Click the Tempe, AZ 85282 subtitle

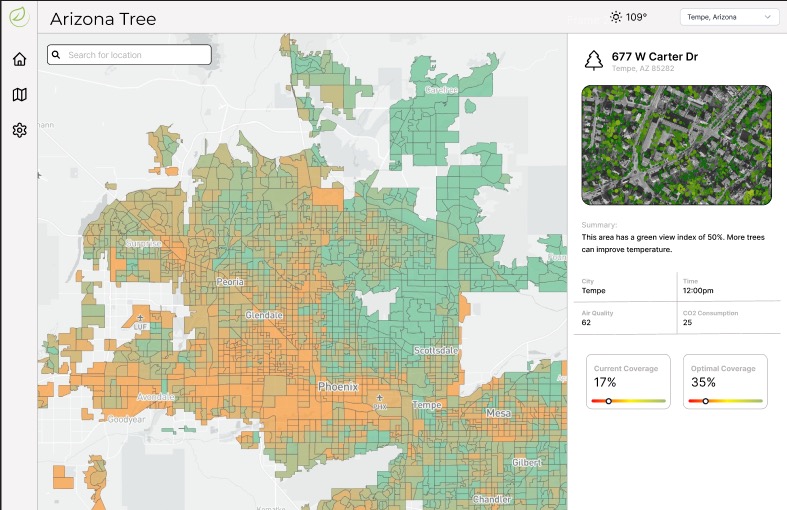pos(642,68)
